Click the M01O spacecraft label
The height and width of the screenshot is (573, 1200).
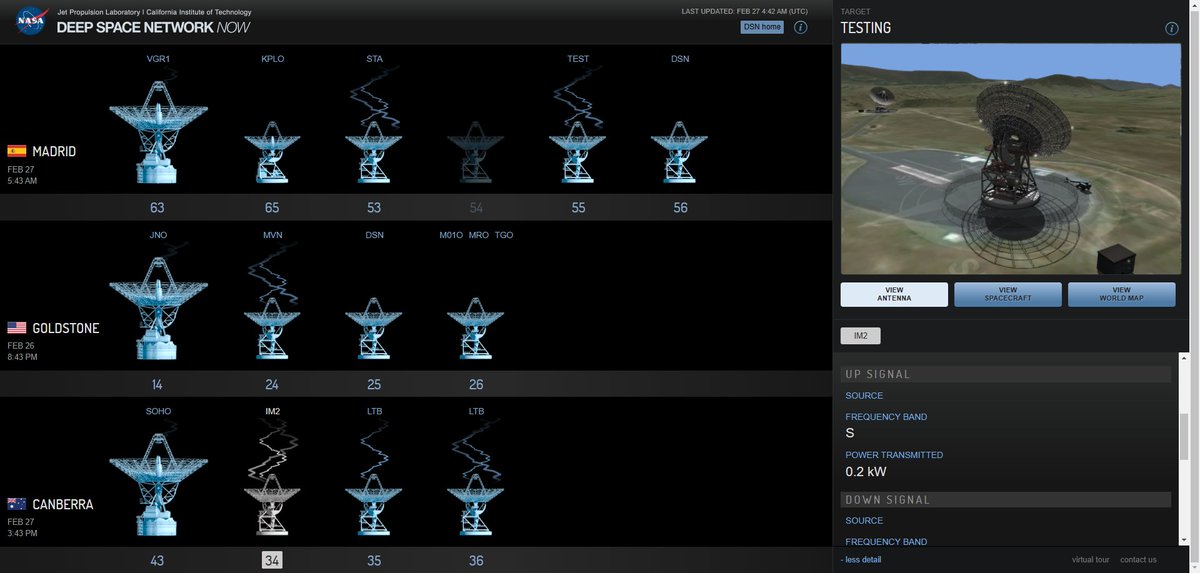tap(450, 235)
